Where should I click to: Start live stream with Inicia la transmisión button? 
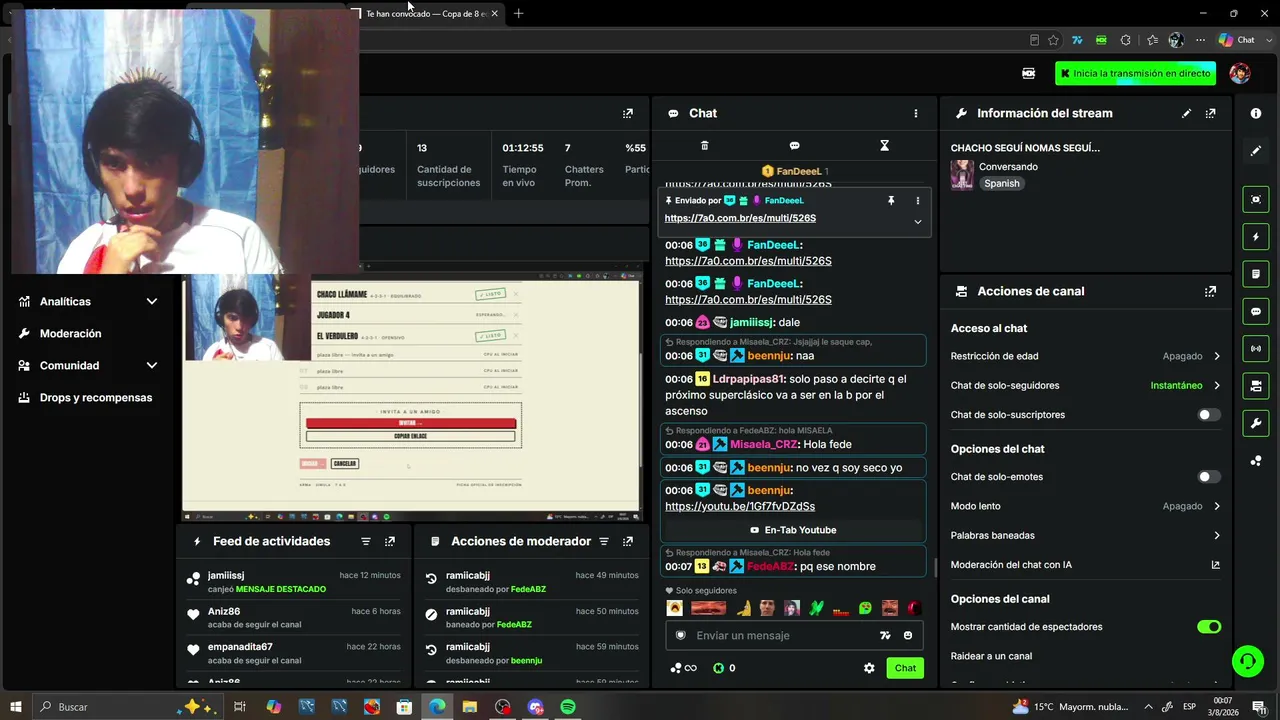[x=1135, y=73]
